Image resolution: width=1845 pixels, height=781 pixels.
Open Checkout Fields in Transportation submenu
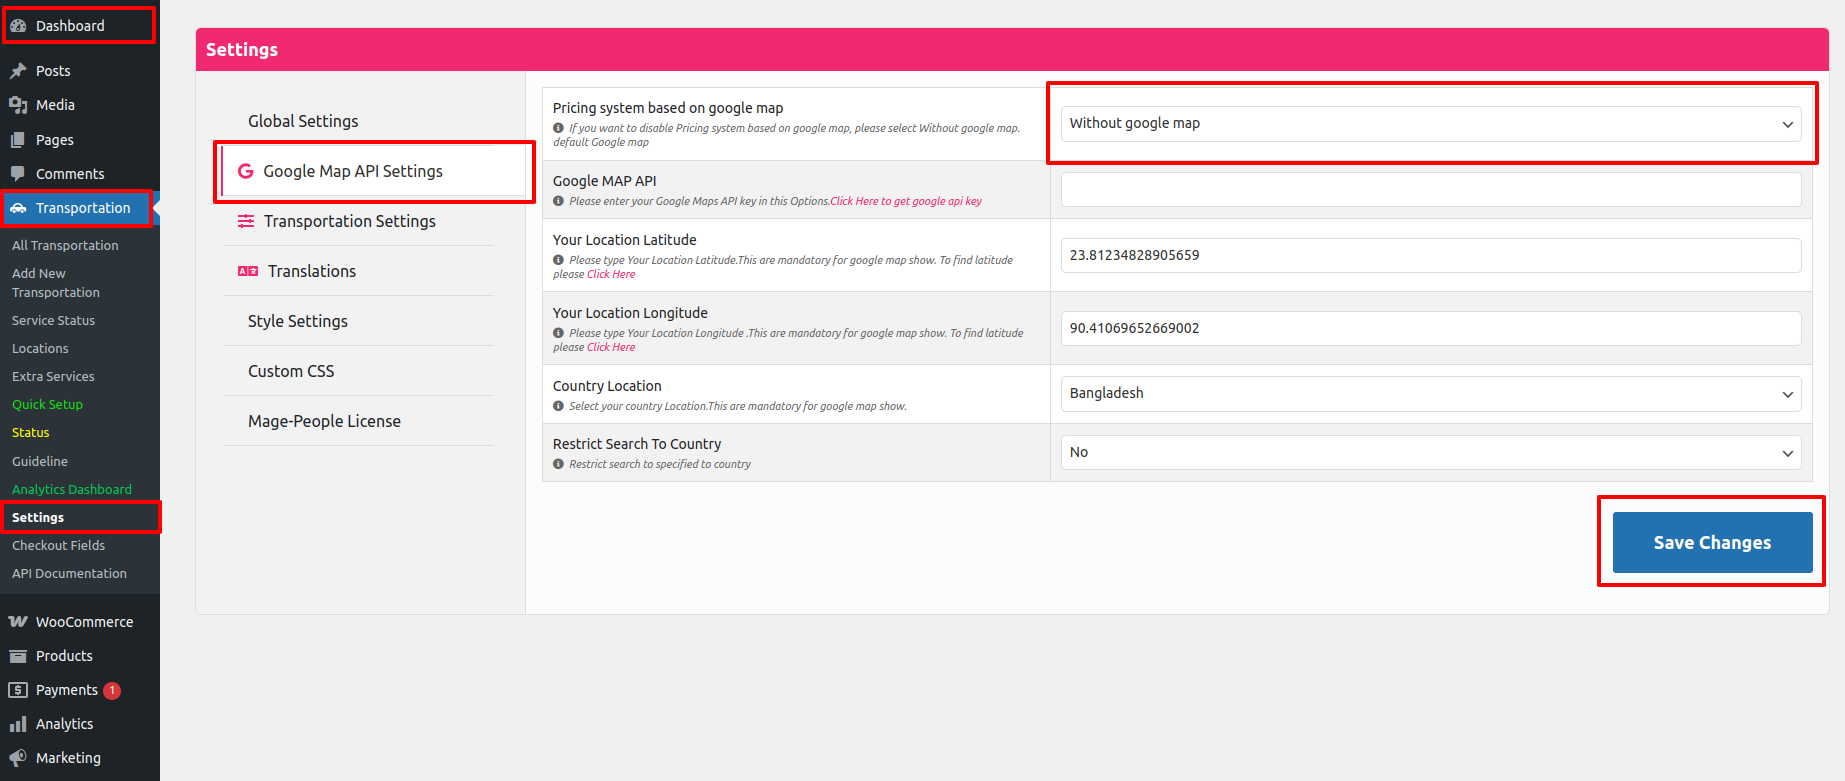[58, 546]
